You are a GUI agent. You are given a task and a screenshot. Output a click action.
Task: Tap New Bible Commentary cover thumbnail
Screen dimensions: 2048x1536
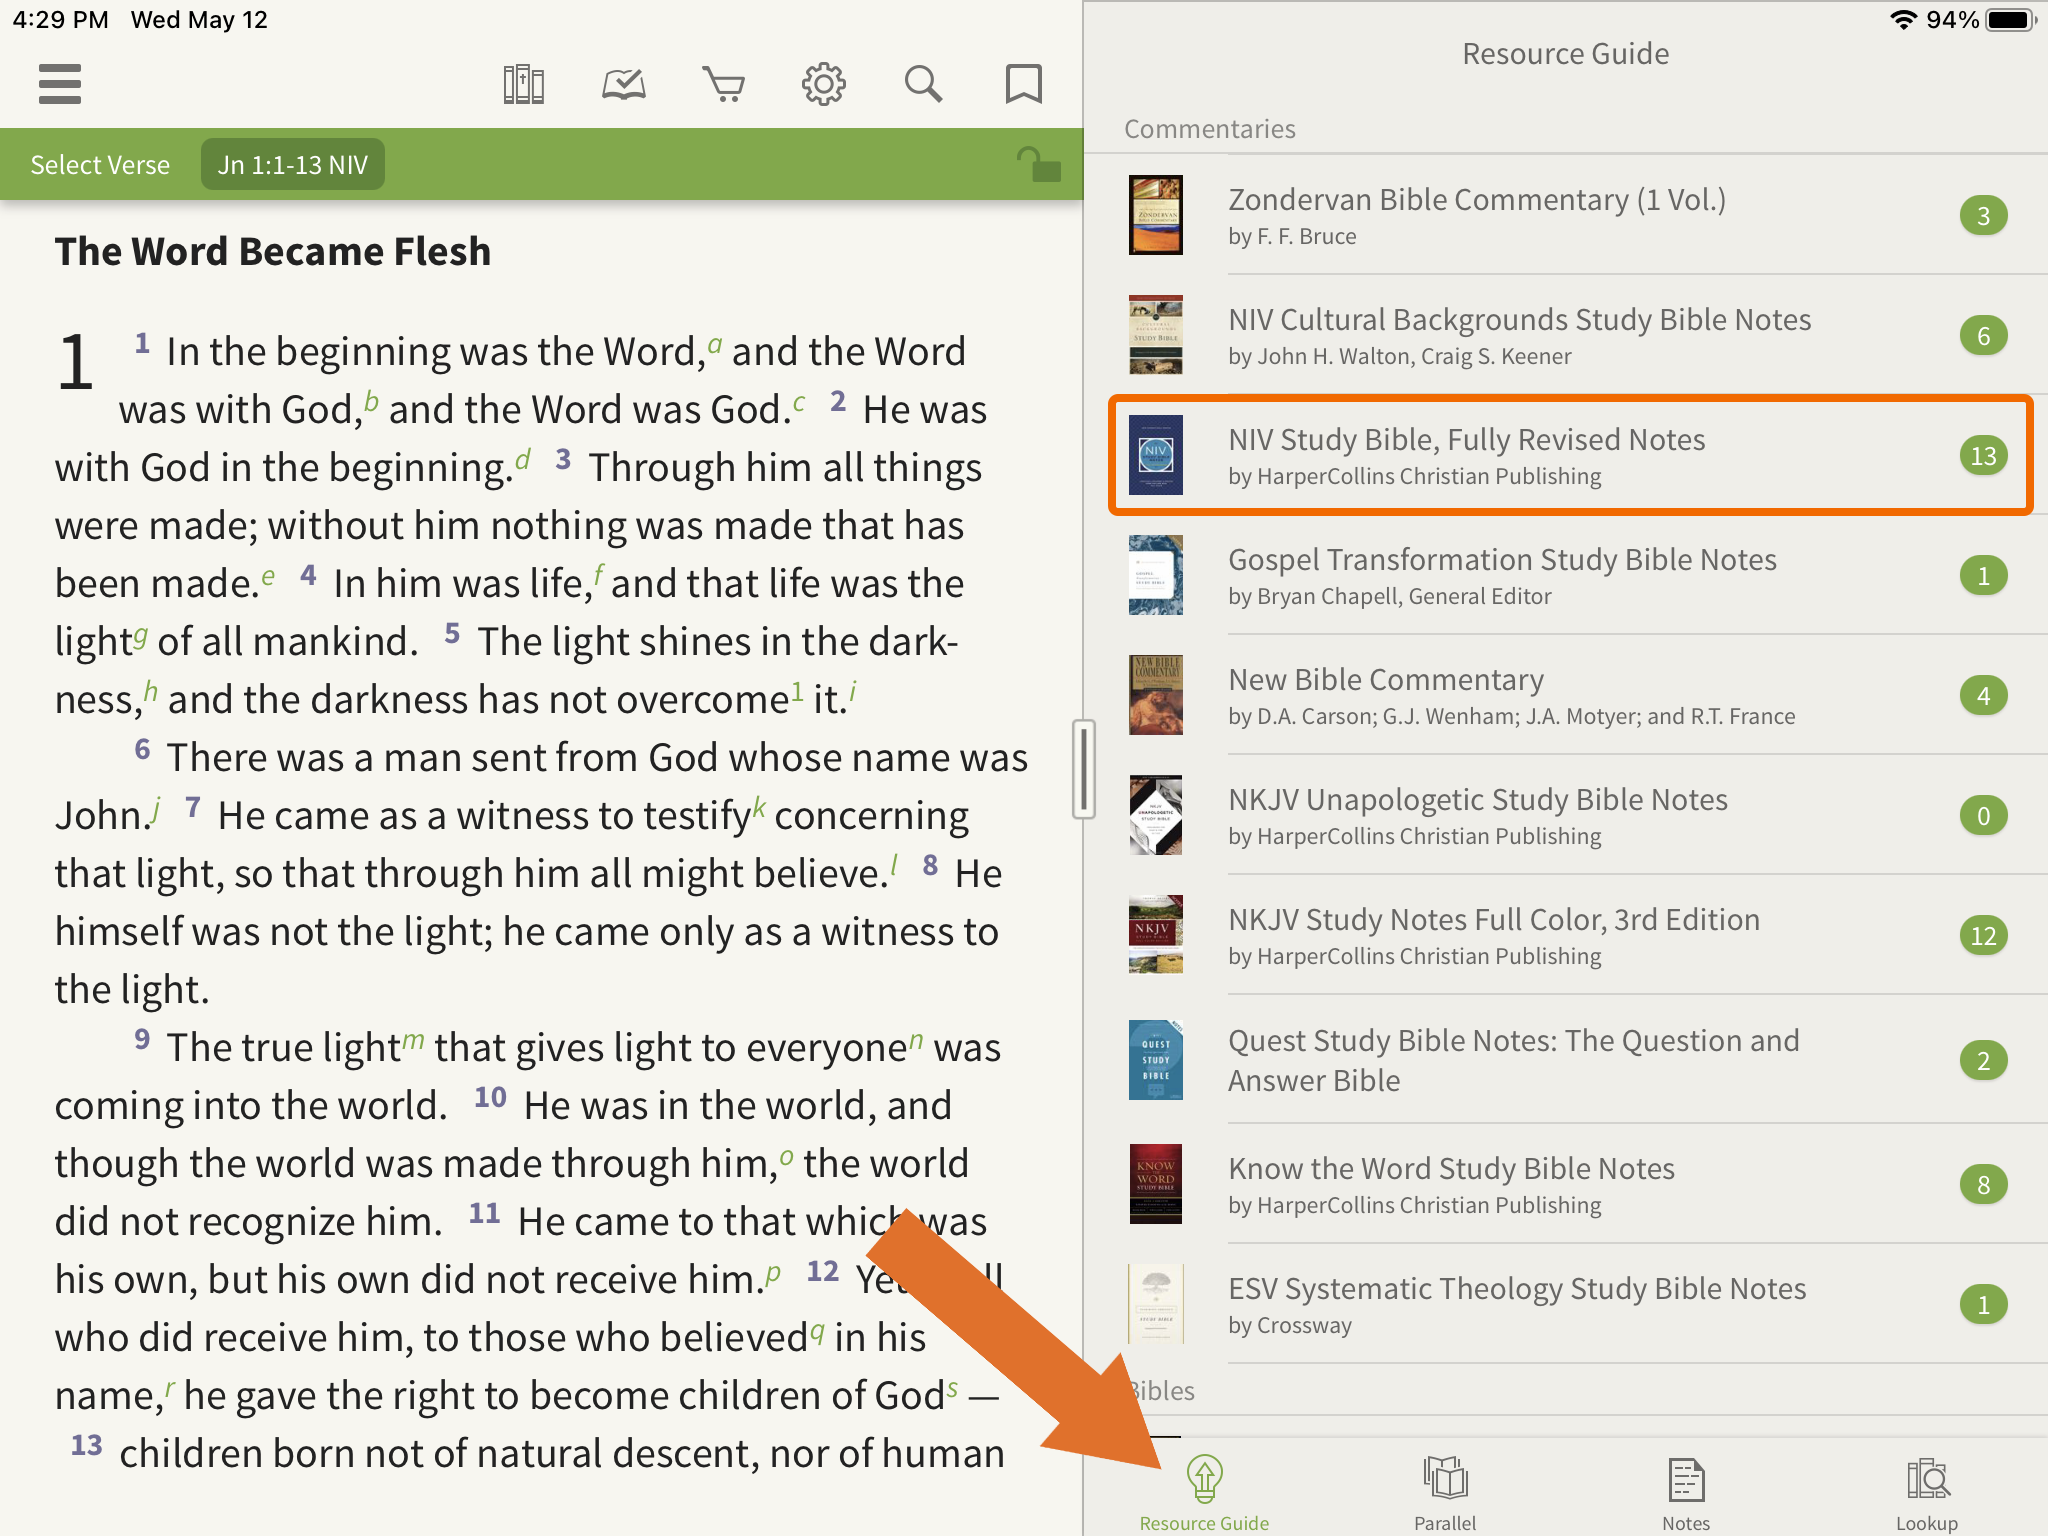[x=1155, y=695]
